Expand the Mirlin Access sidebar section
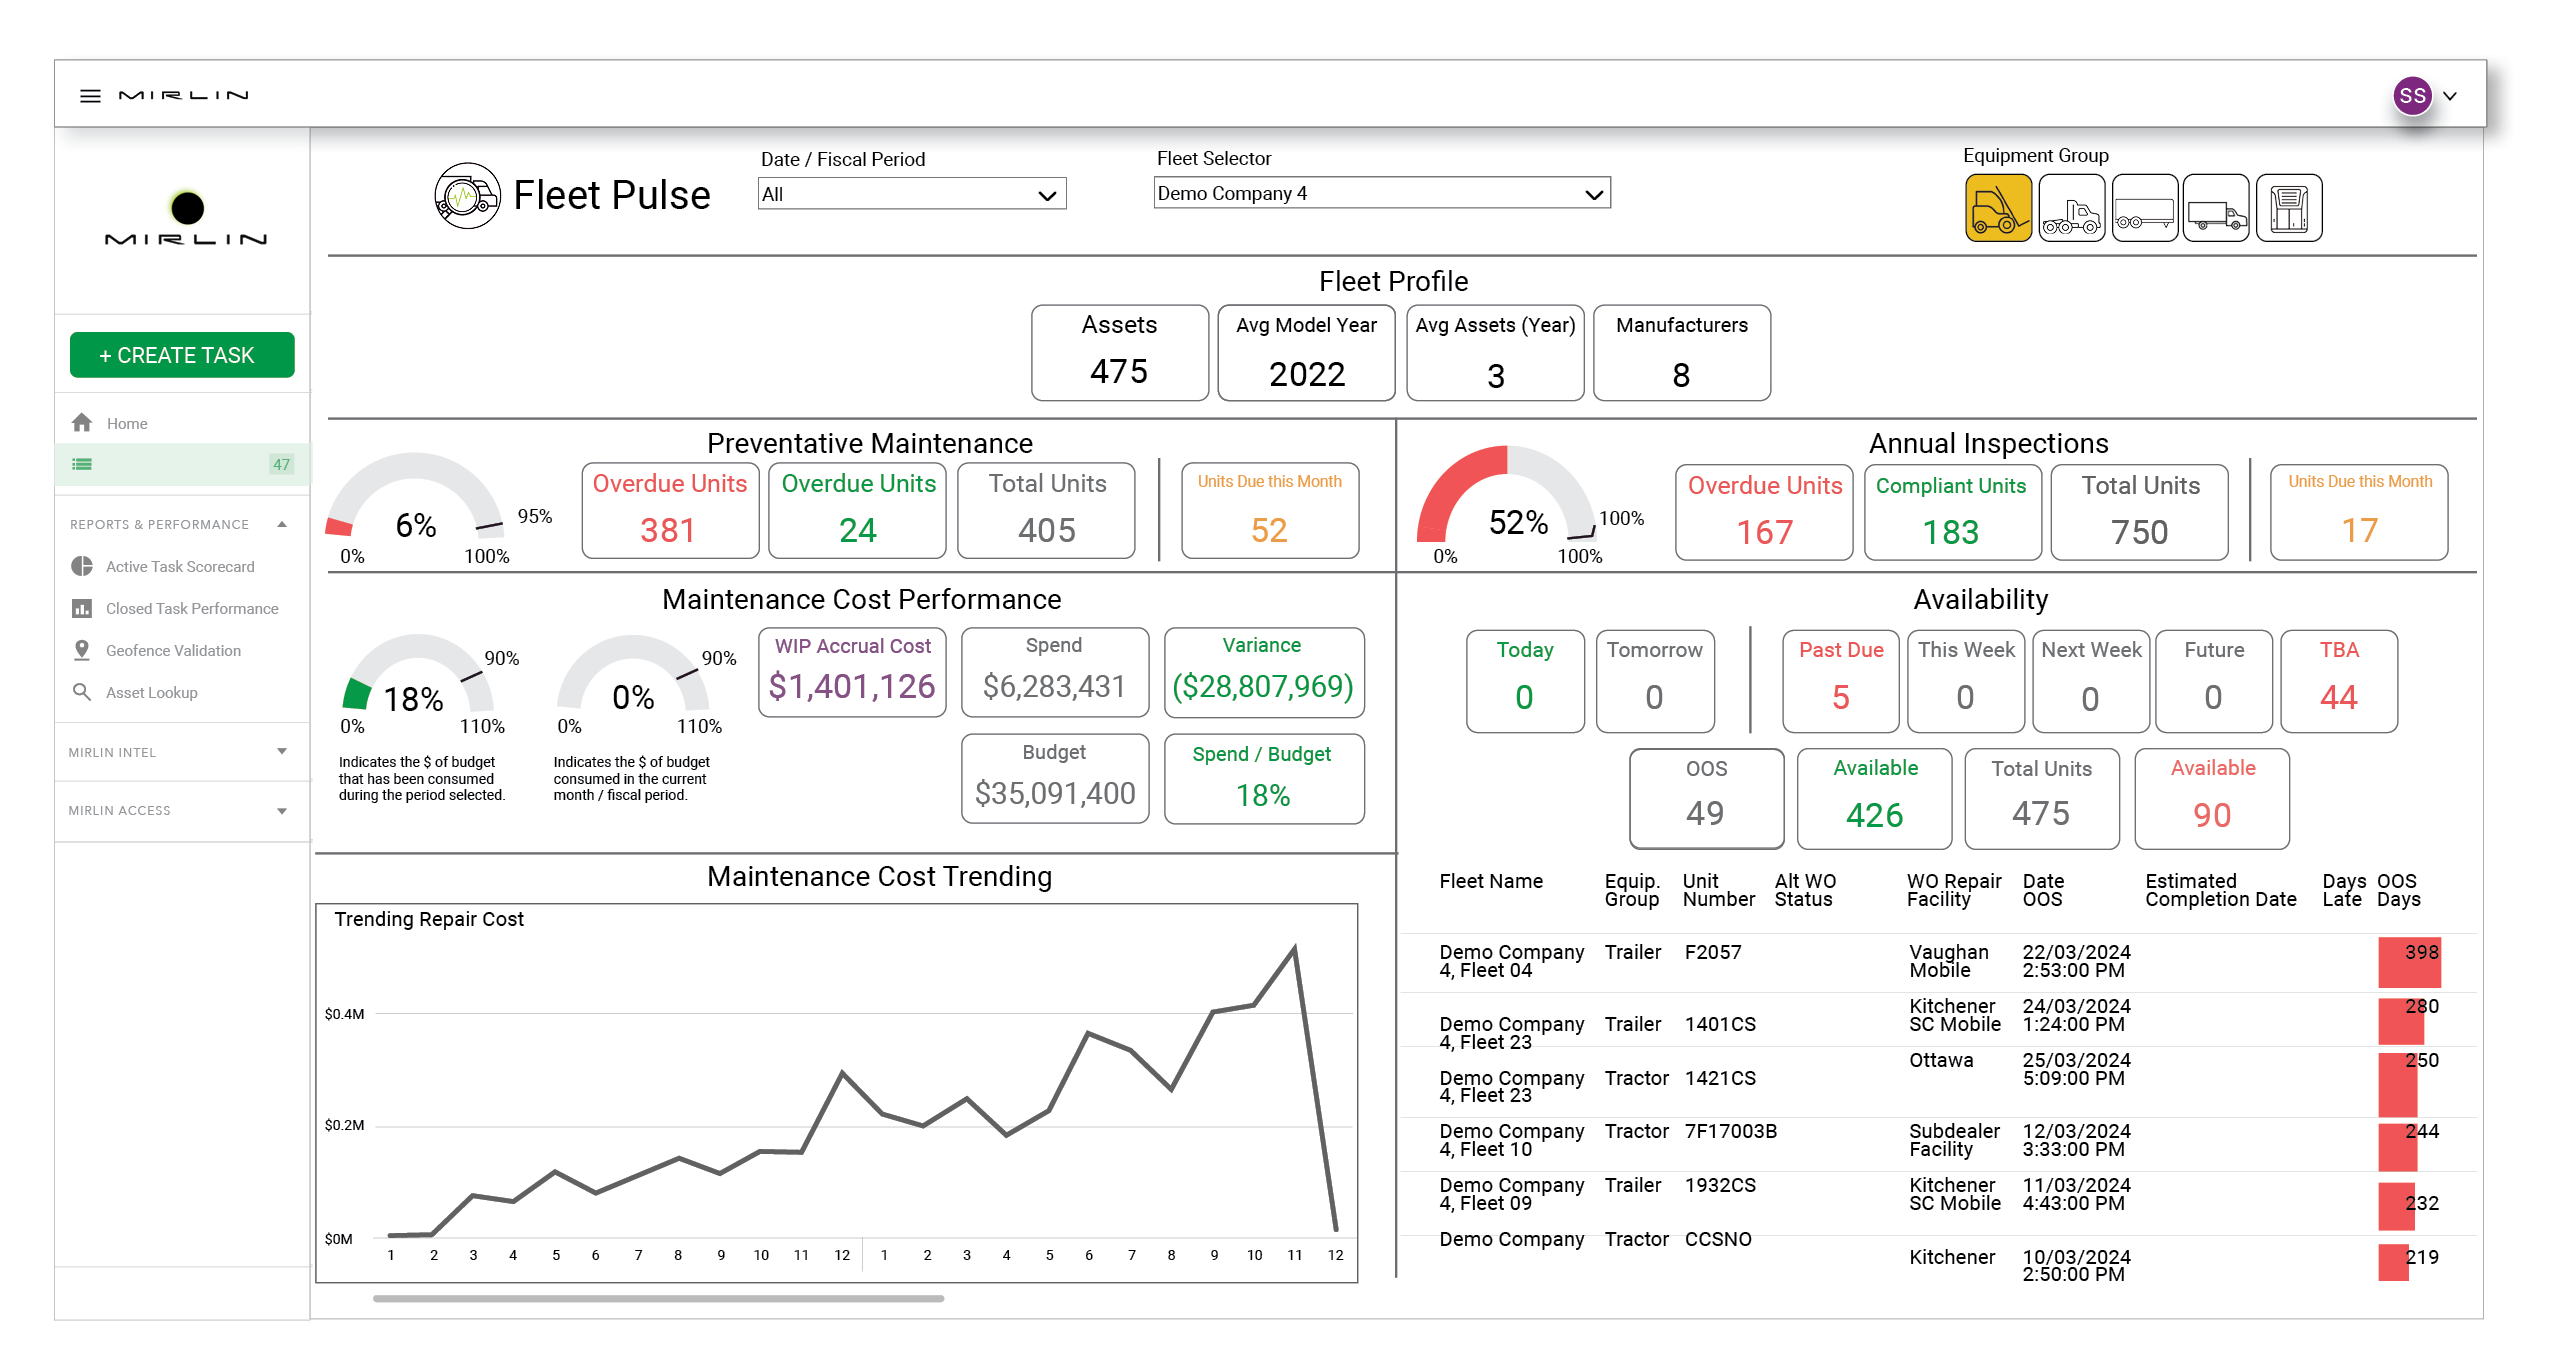2550x1360 pixels. 281,810
